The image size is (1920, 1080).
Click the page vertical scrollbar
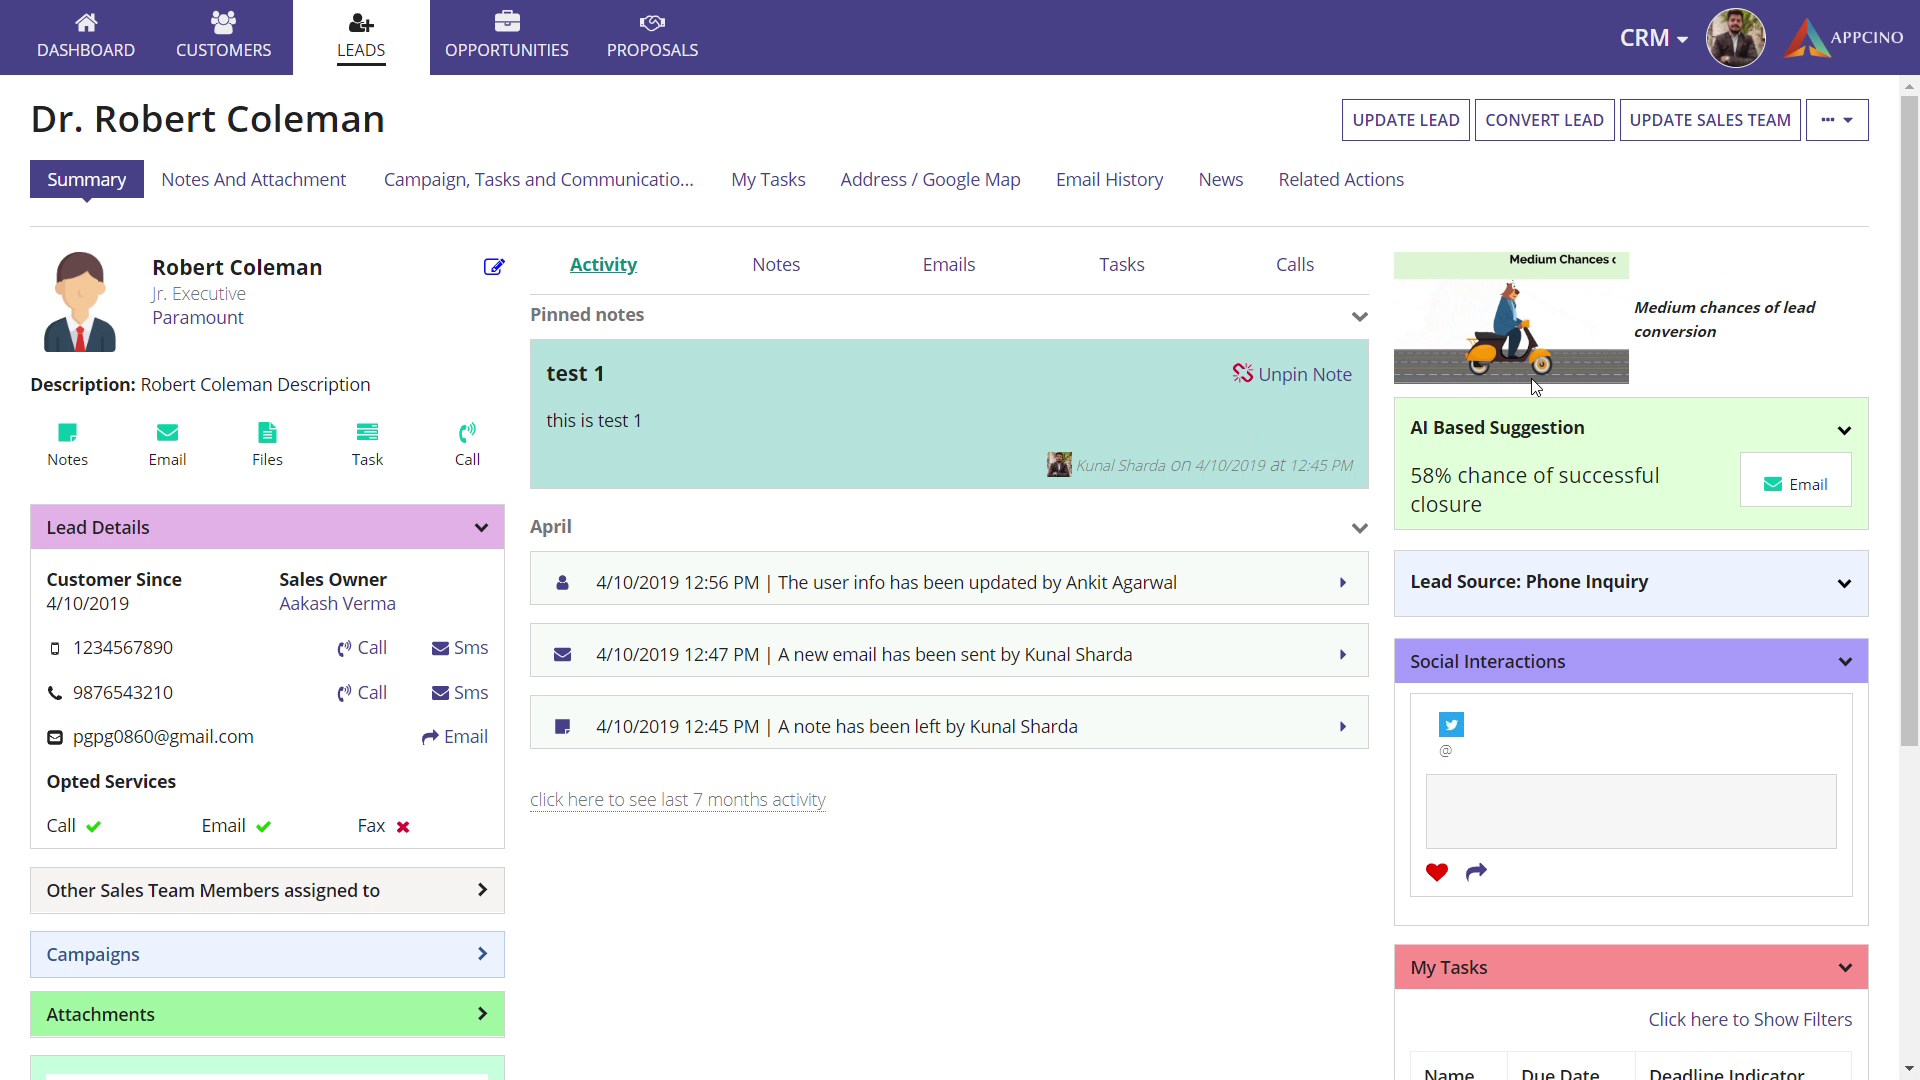(x=1909, y=420)
